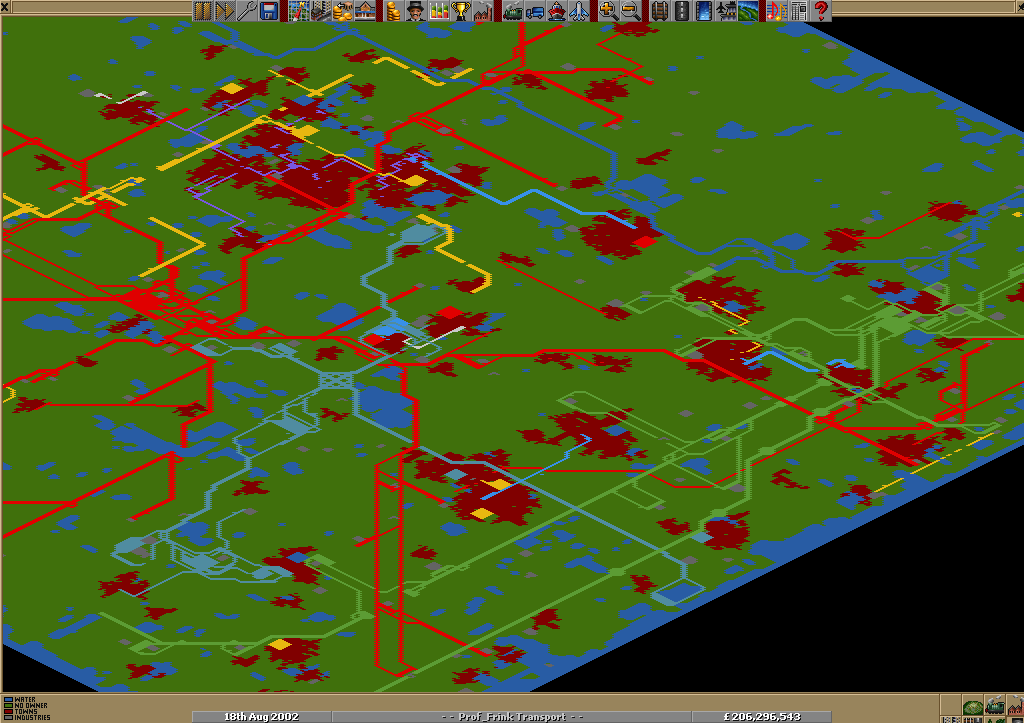Switch map to contour view icon
This screenshot has width=1024, height=723.
(x=972, y=707)
